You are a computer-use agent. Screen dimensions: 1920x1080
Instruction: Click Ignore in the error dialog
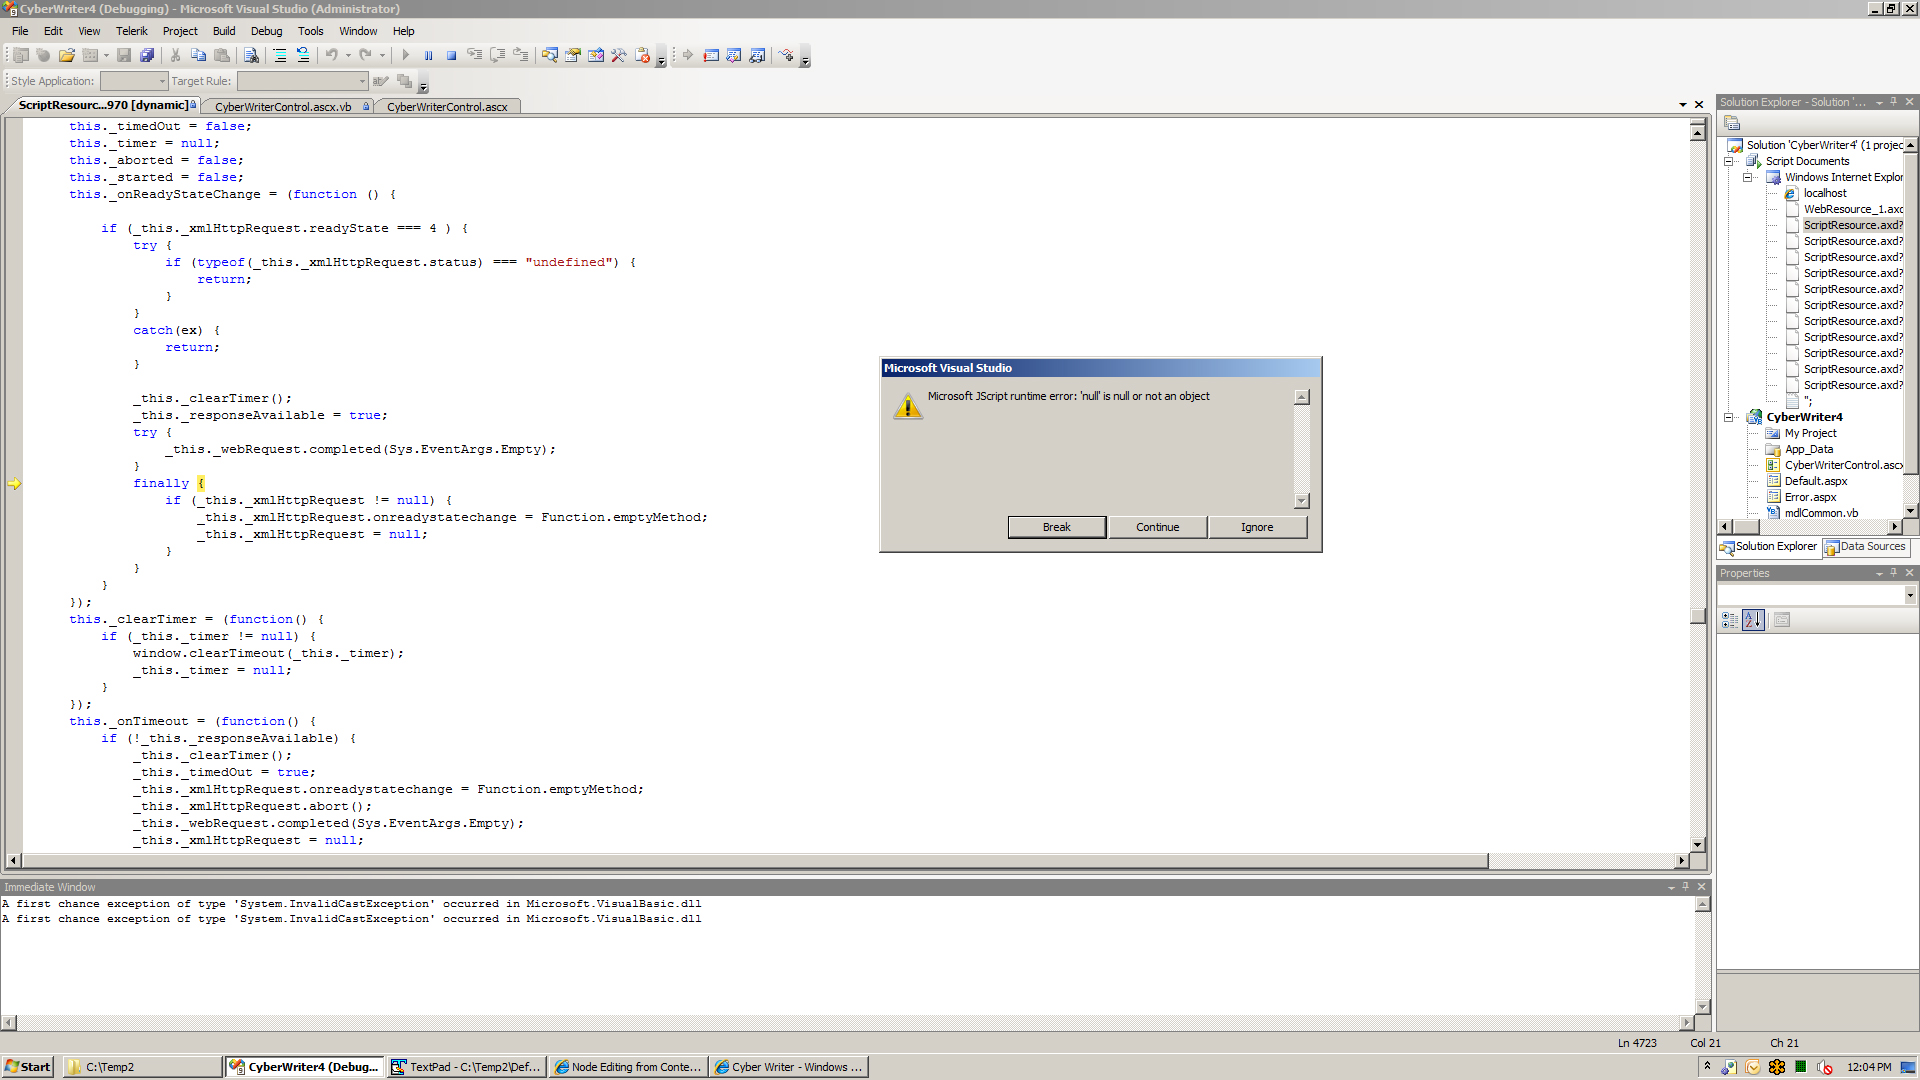(x=1257, y=527)
